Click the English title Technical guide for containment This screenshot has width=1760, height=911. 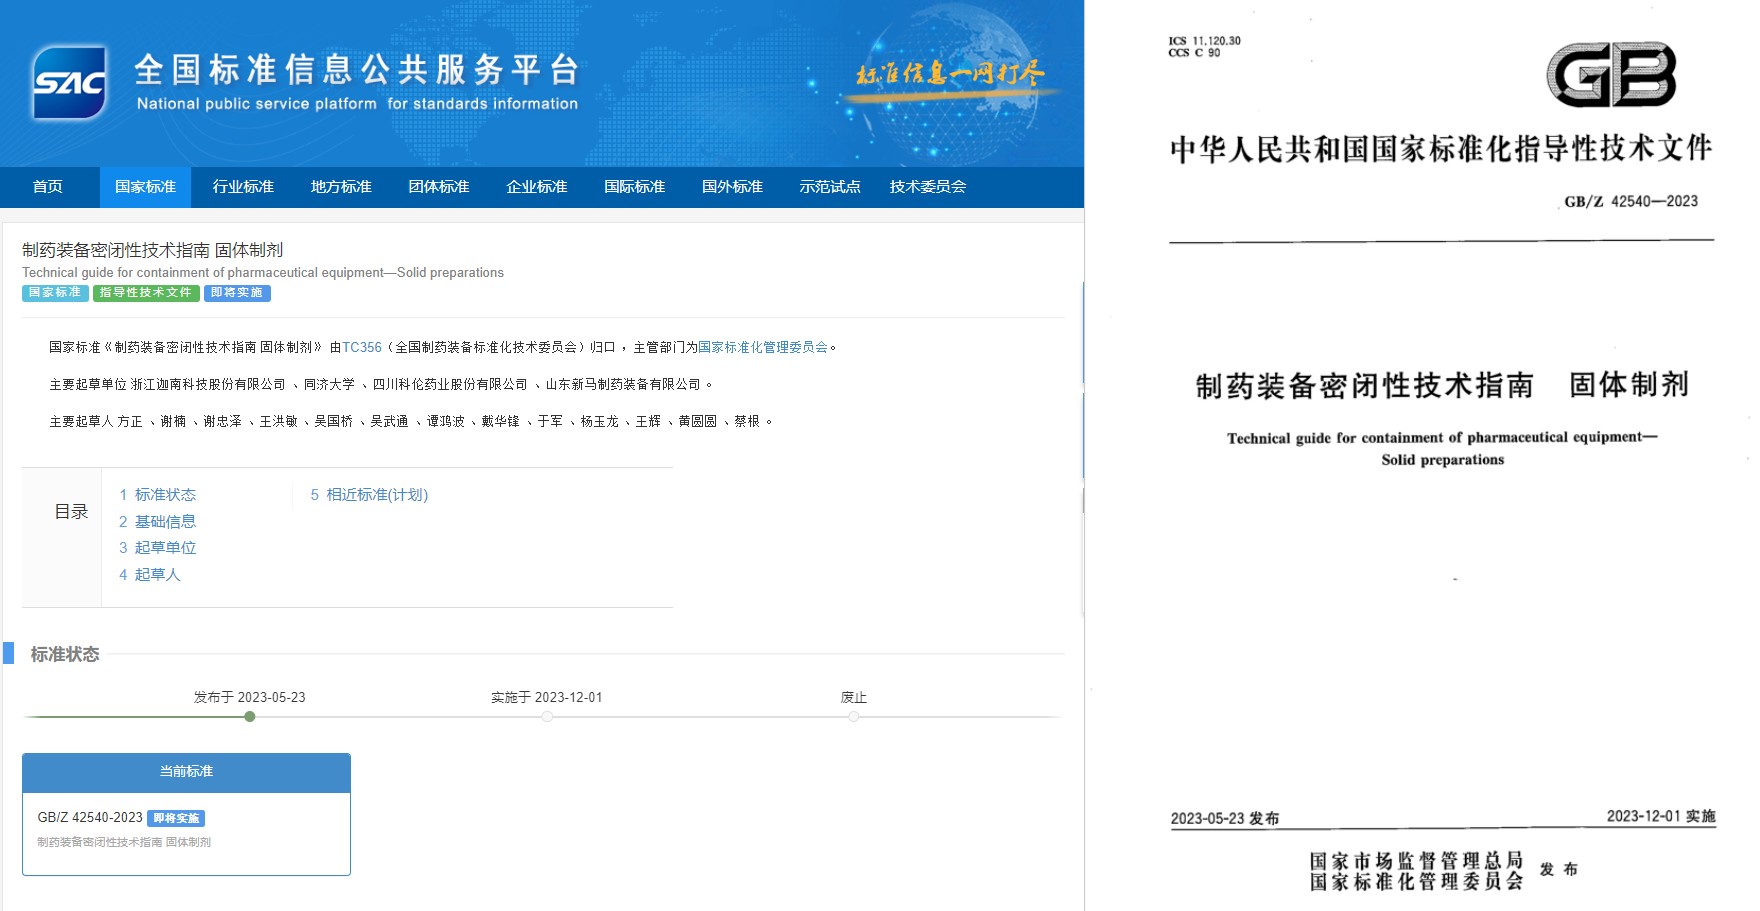click(x=263, y=273)
